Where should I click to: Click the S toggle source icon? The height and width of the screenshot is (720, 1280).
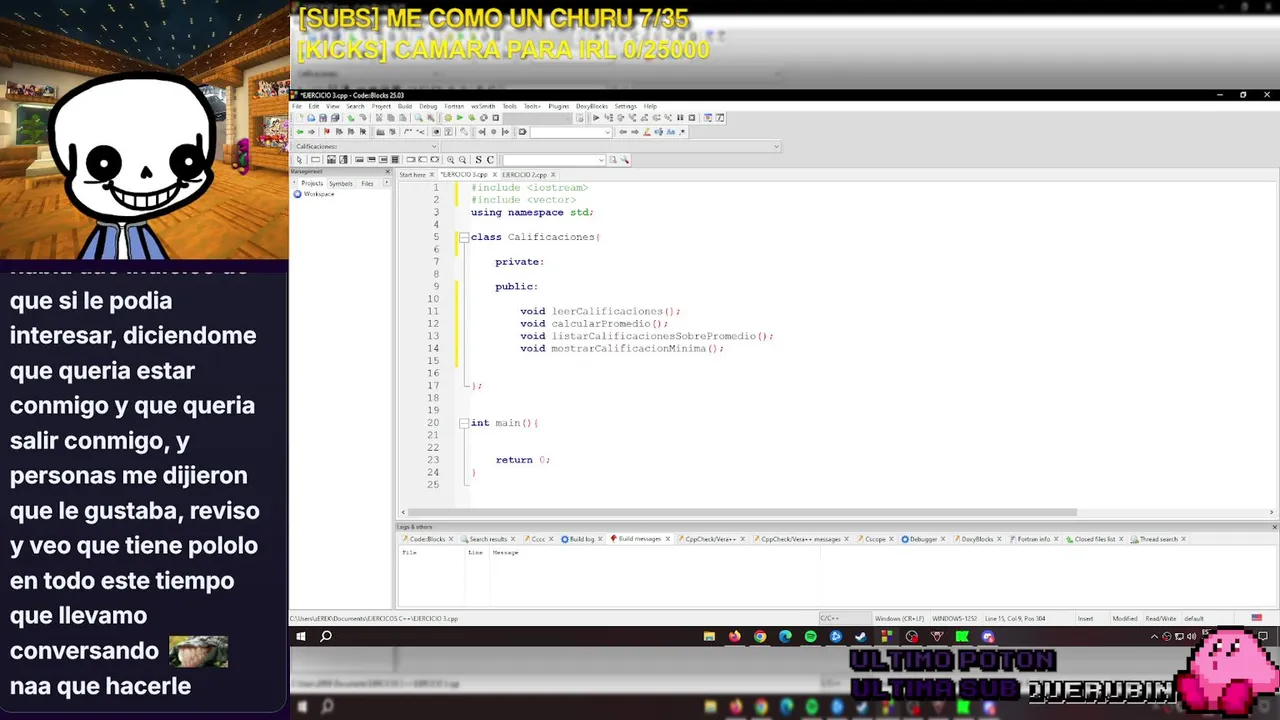pos(478,160)
